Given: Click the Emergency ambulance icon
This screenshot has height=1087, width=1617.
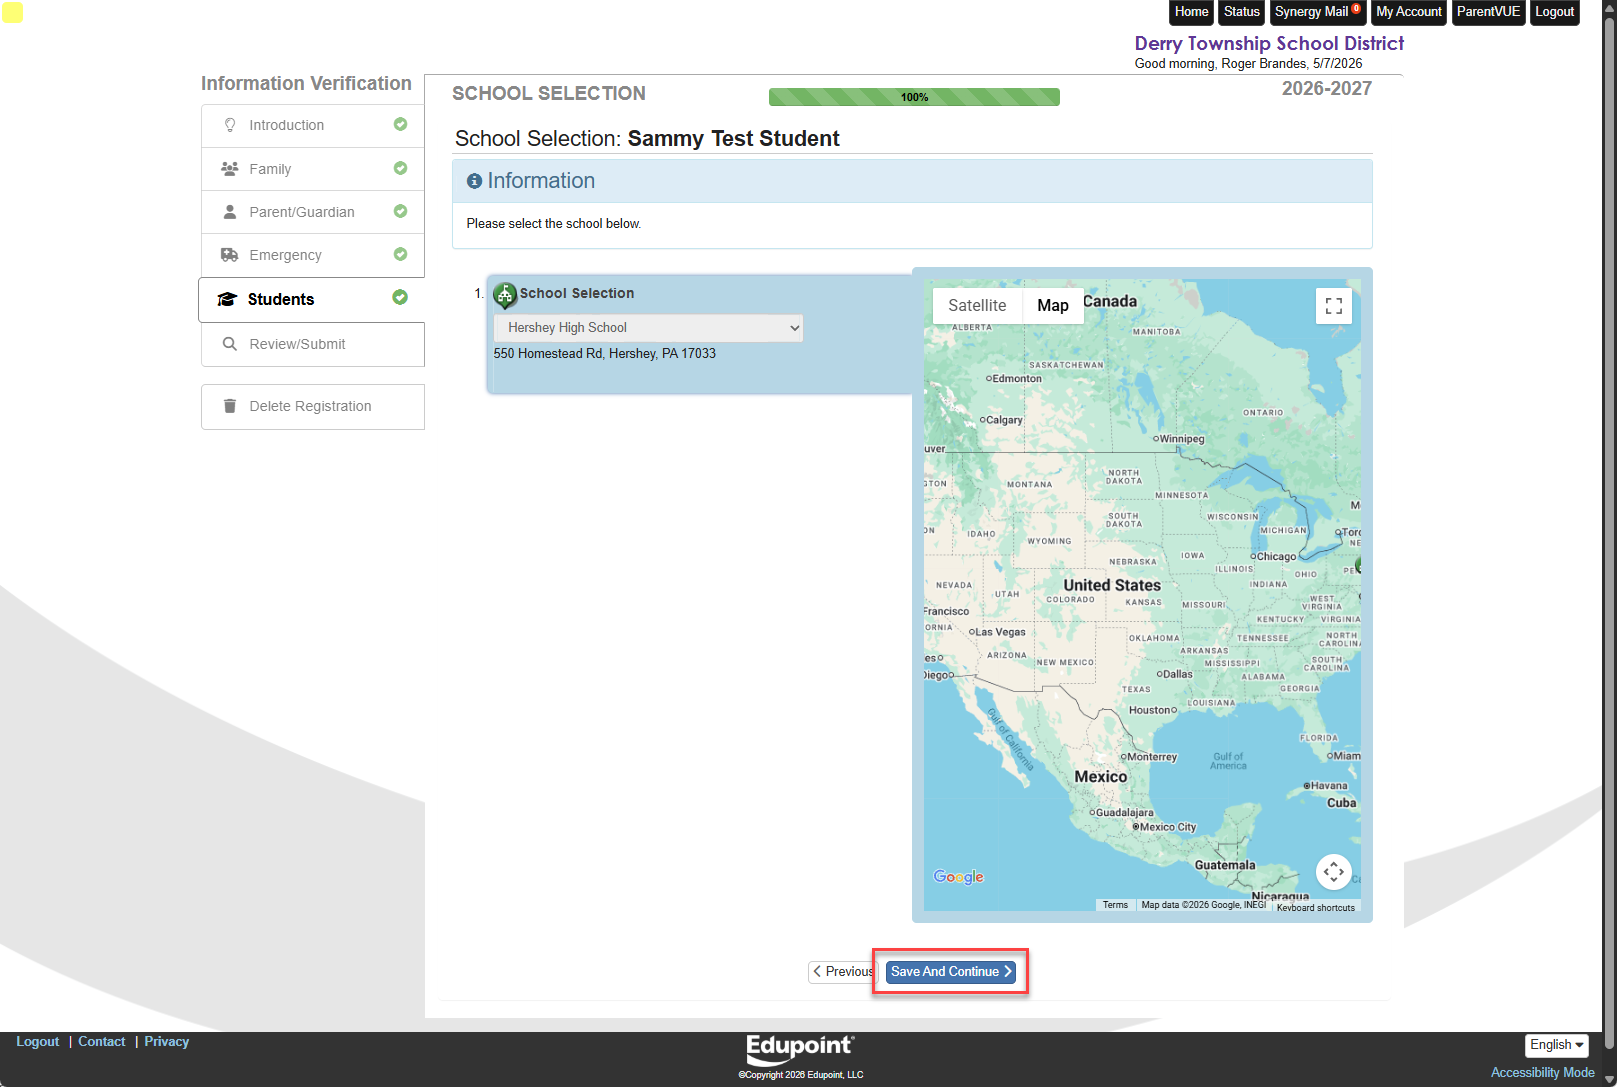Looking at the screenshot, I should pyautogui.click(x=230, y=255).
